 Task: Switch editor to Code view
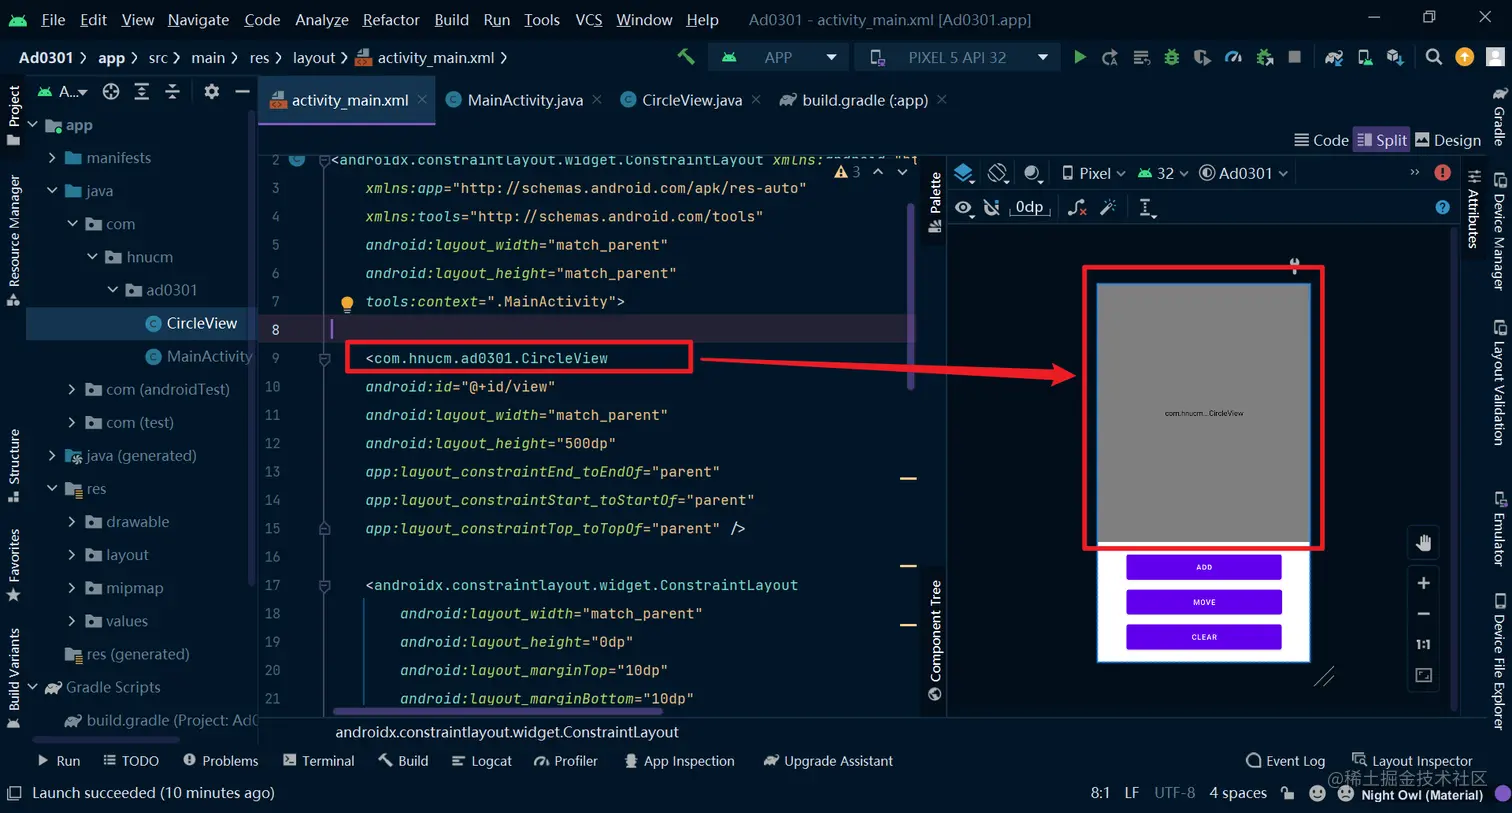(x=1321, y=140)
